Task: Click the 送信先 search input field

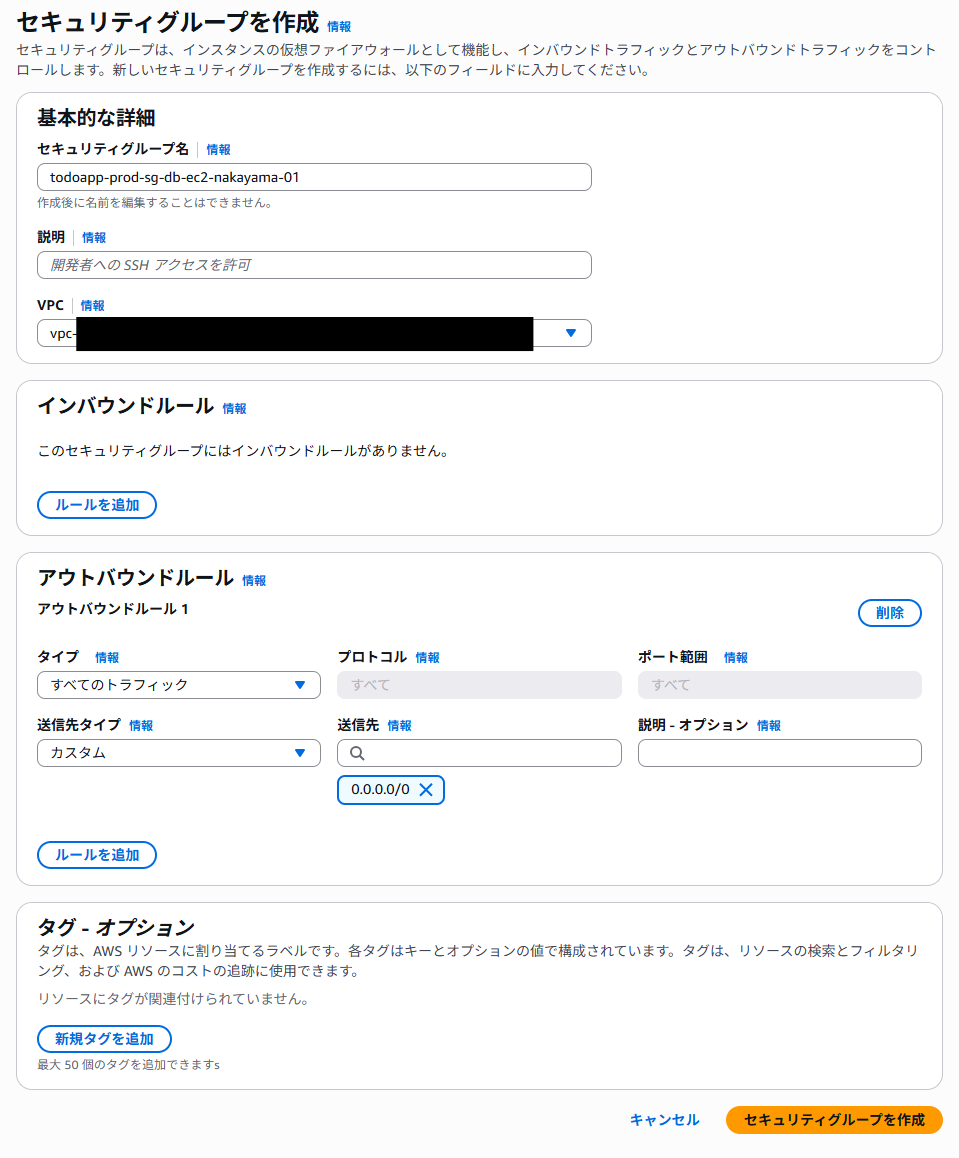Action: click(x=479, y=753)
